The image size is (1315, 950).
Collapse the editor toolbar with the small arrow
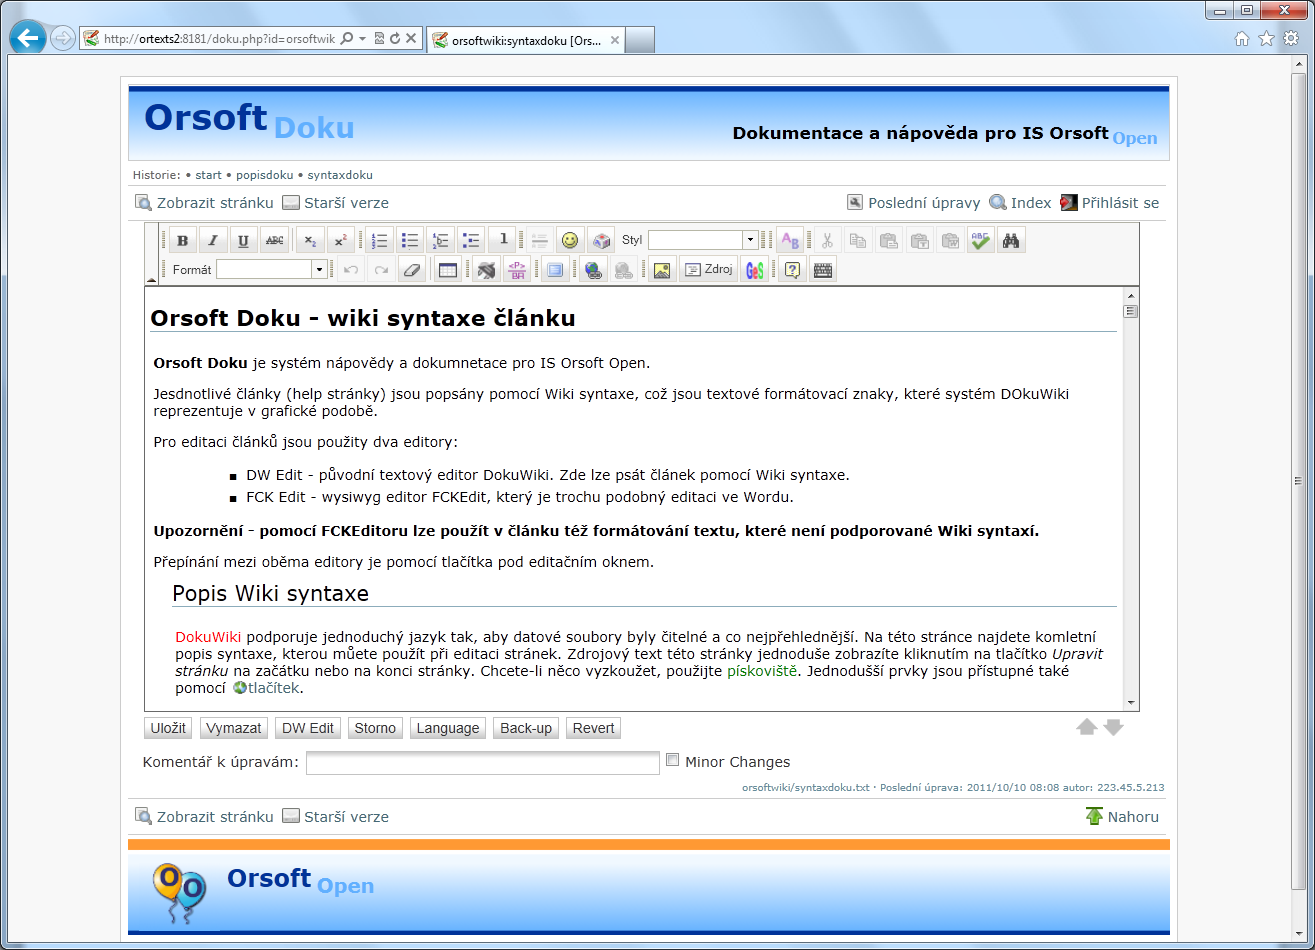(152, 280)
